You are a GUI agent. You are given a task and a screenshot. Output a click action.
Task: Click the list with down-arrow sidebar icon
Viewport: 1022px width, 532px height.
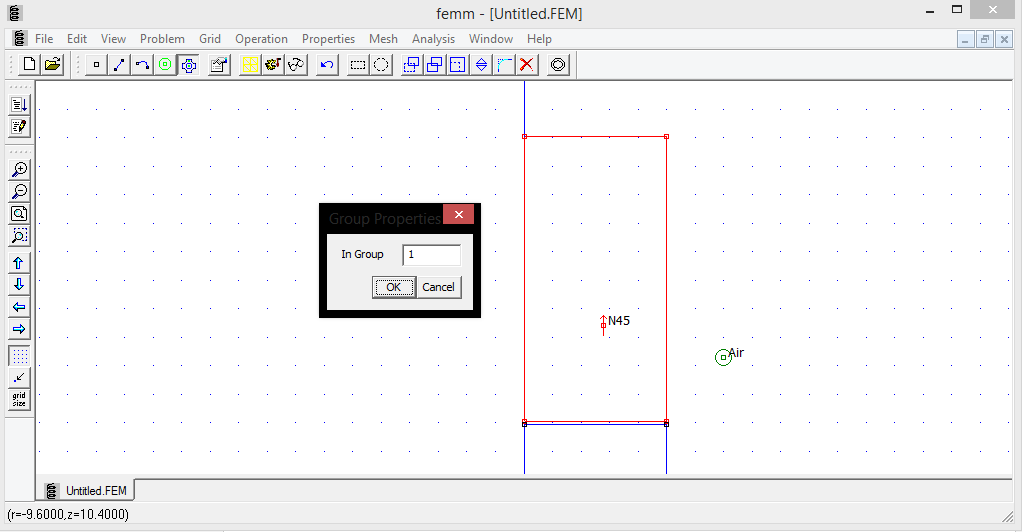point(19,104)
